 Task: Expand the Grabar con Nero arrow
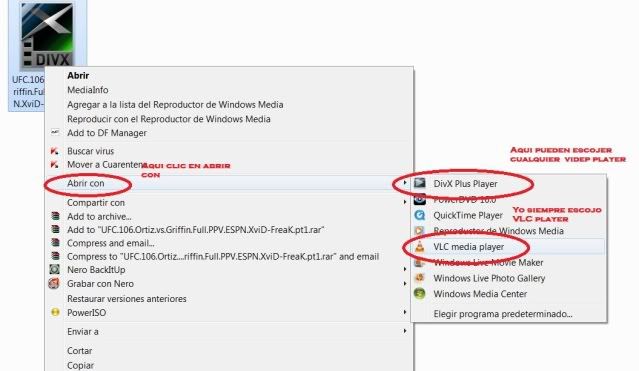tap(405, 283)
